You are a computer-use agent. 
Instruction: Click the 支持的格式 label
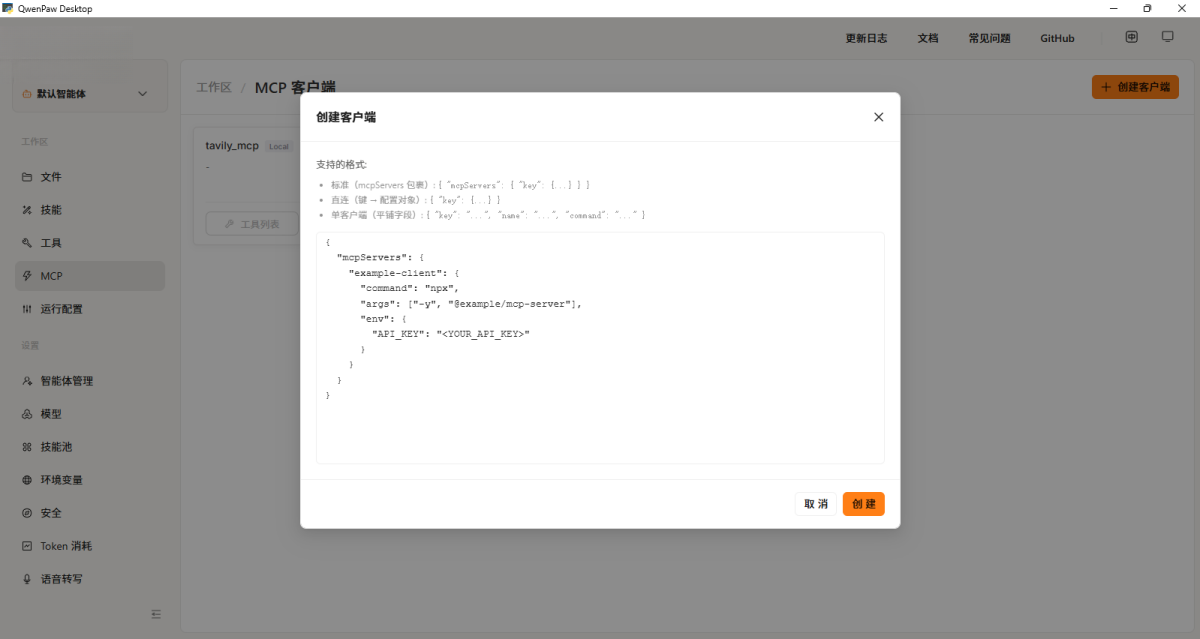tap(342, 164)
